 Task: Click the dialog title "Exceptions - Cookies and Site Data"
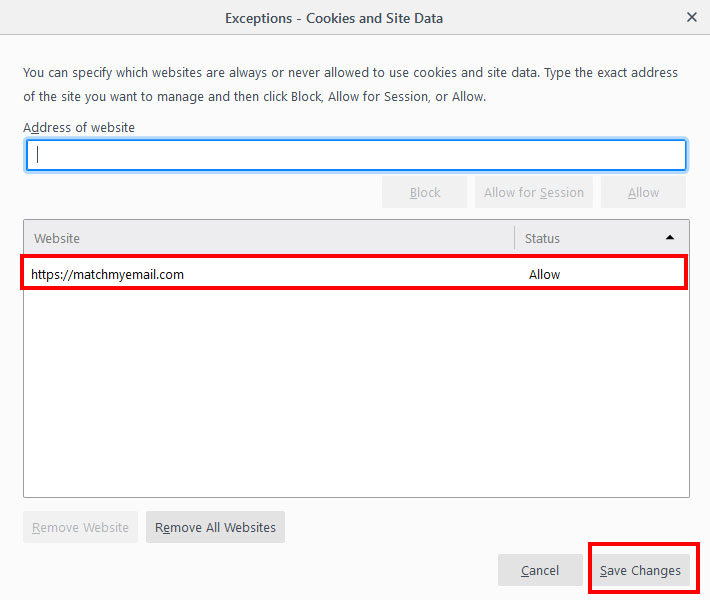pyautogui.click(x=334, y=18)
